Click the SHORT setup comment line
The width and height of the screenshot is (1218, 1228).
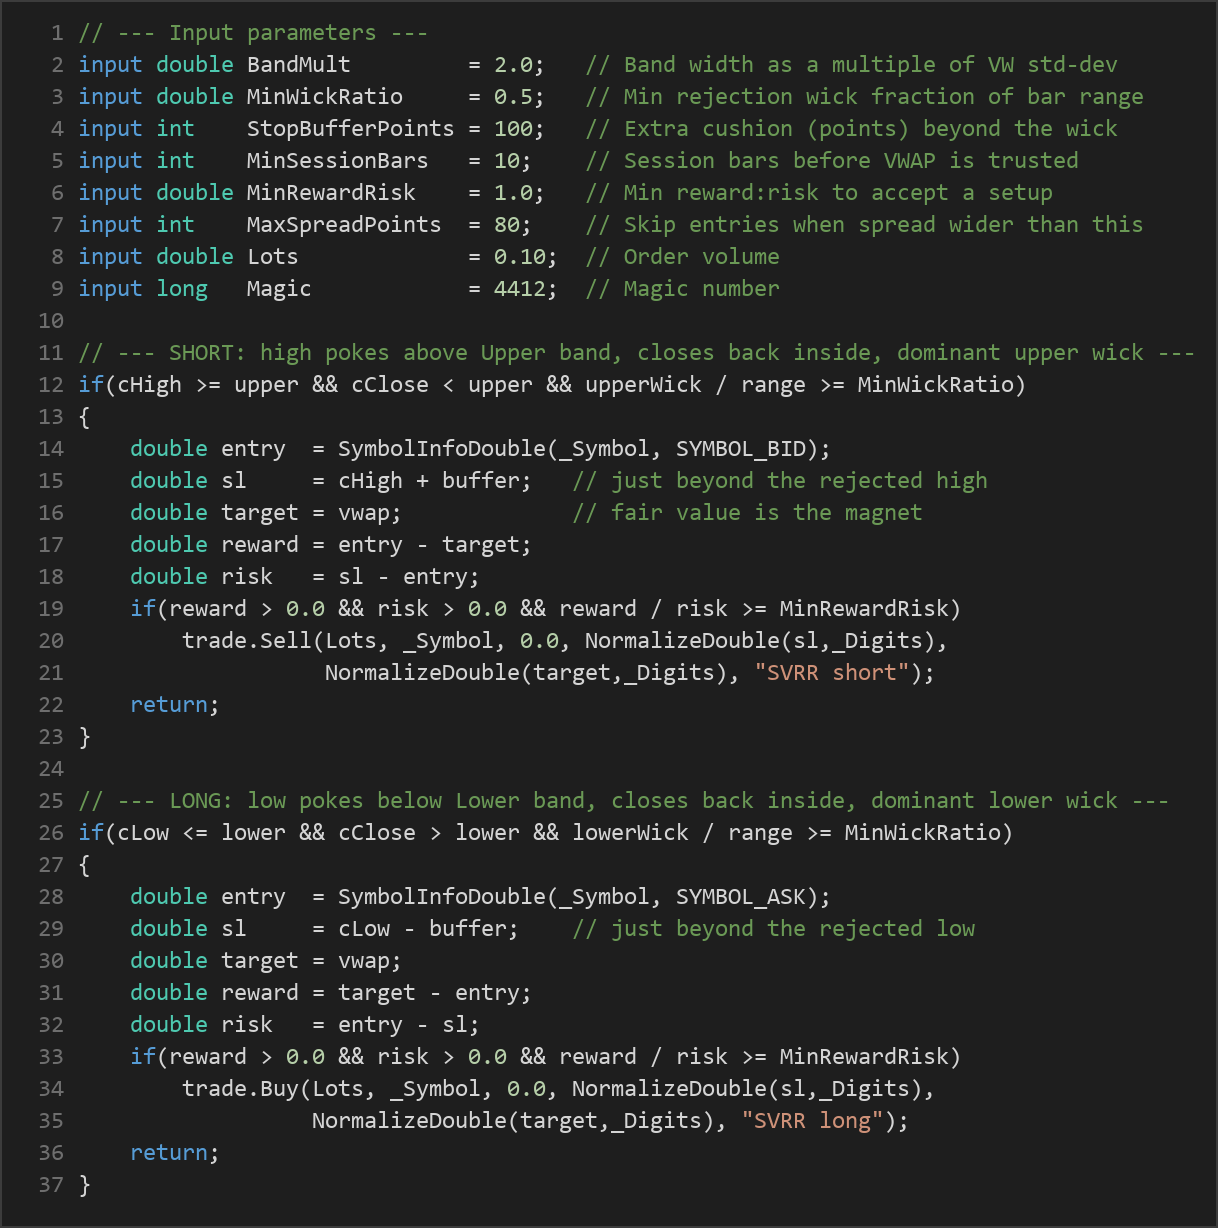pyautogui.click(x=636, y=353)
